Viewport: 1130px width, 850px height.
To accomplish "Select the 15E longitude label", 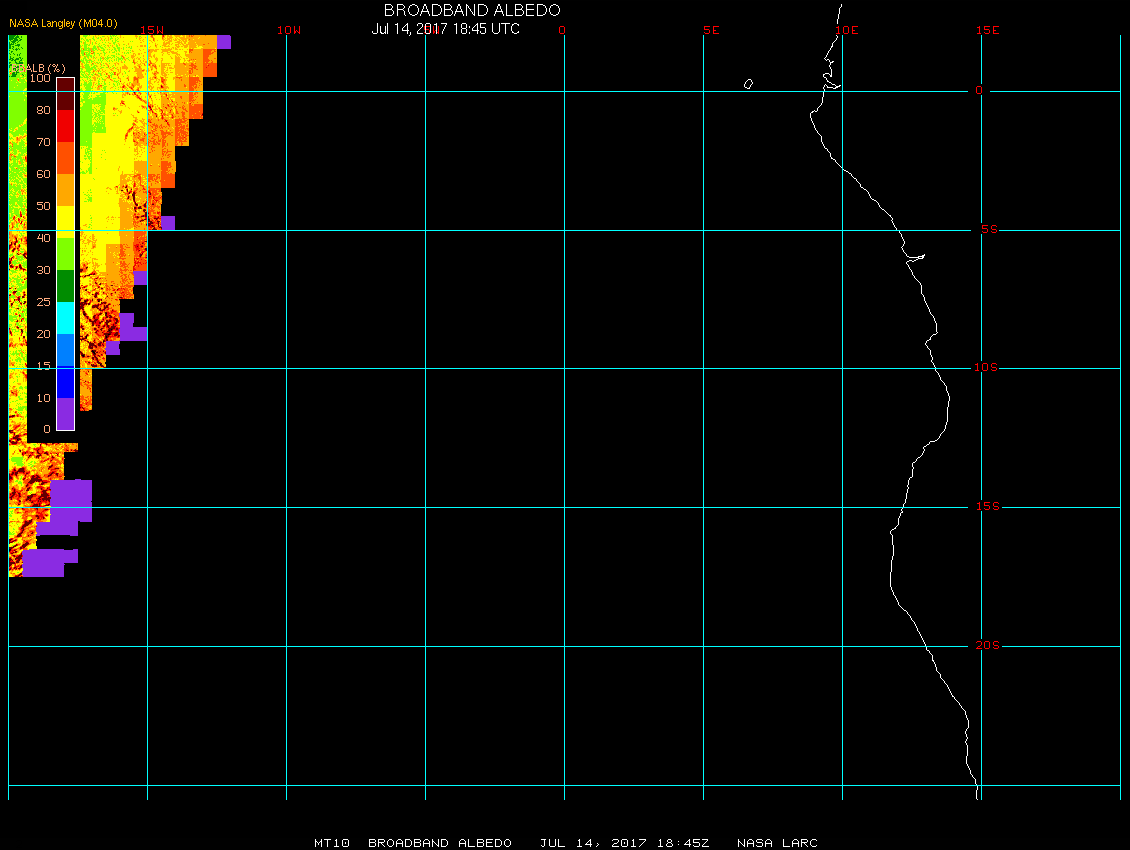I will (x=987, y=30).
